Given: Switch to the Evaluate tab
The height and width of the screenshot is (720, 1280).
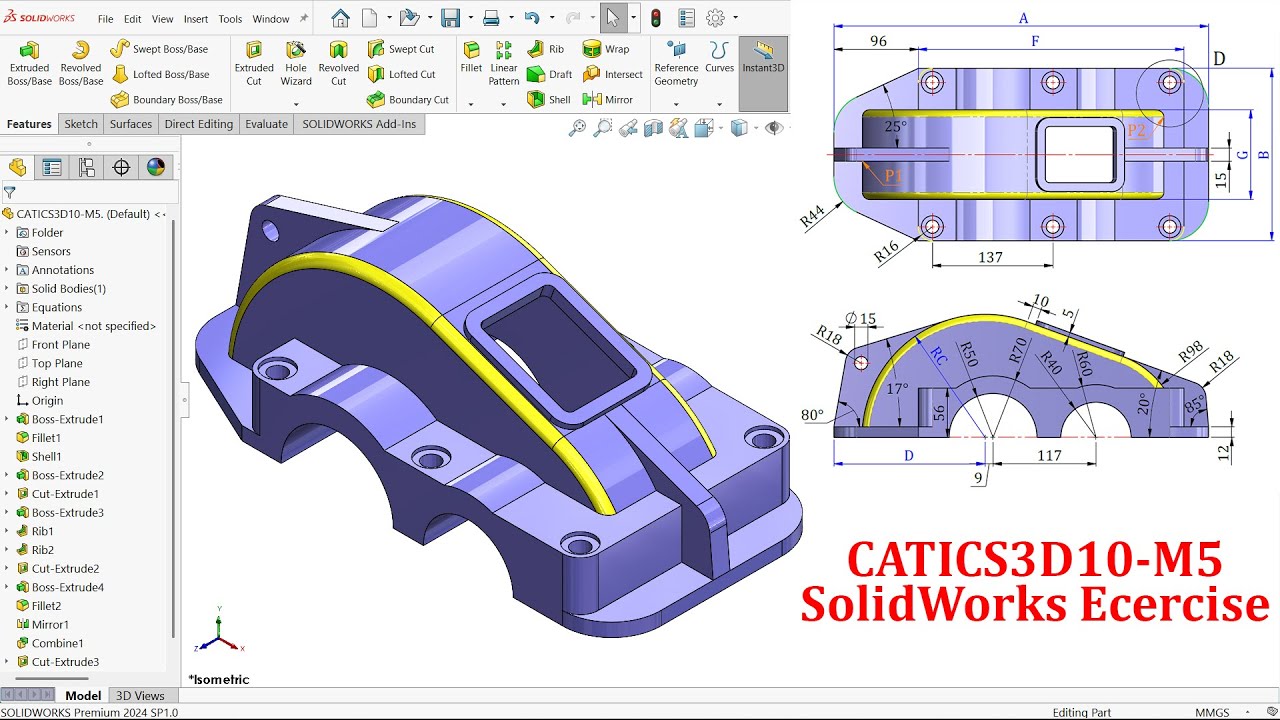Looking at the screenshot, I should tap(267, 124).
